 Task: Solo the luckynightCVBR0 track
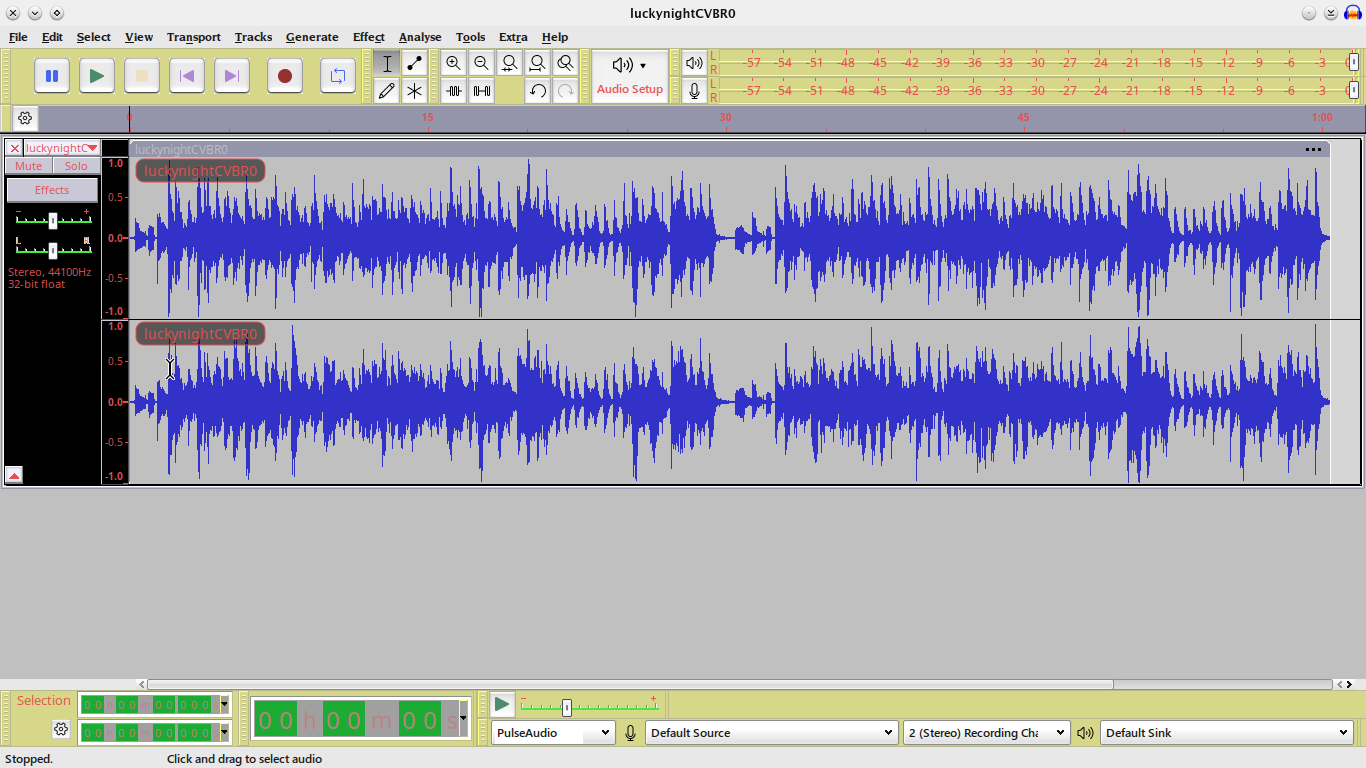coord(76,166)
